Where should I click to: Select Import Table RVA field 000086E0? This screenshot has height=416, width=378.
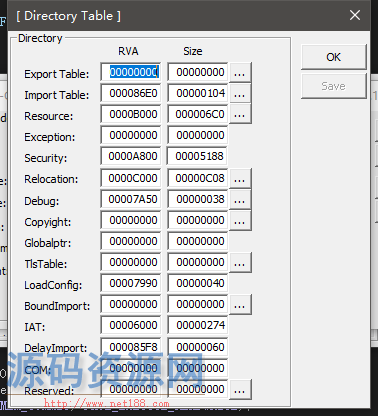pyautogui.click(x=131, y=93)
